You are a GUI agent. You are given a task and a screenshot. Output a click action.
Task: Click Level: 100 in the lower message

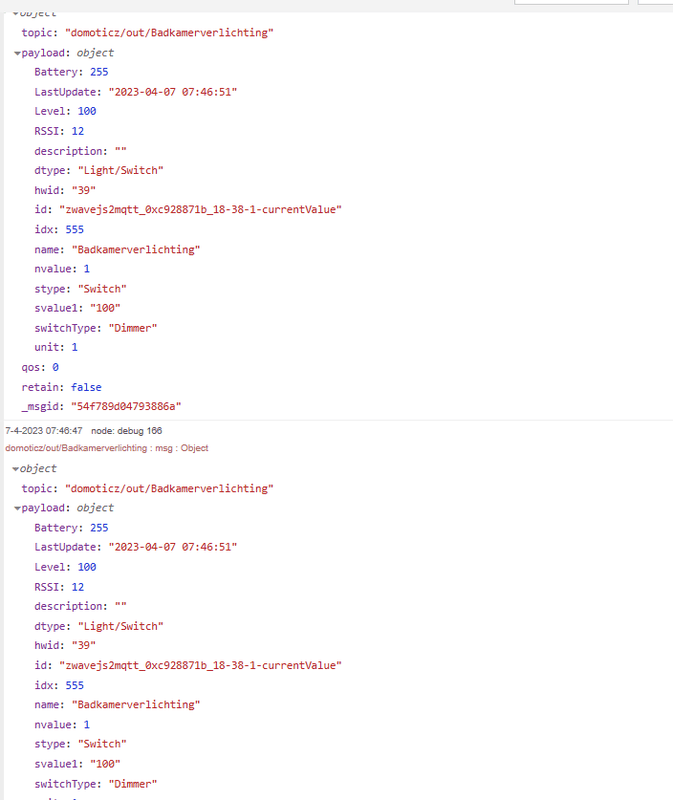[65, 567]
